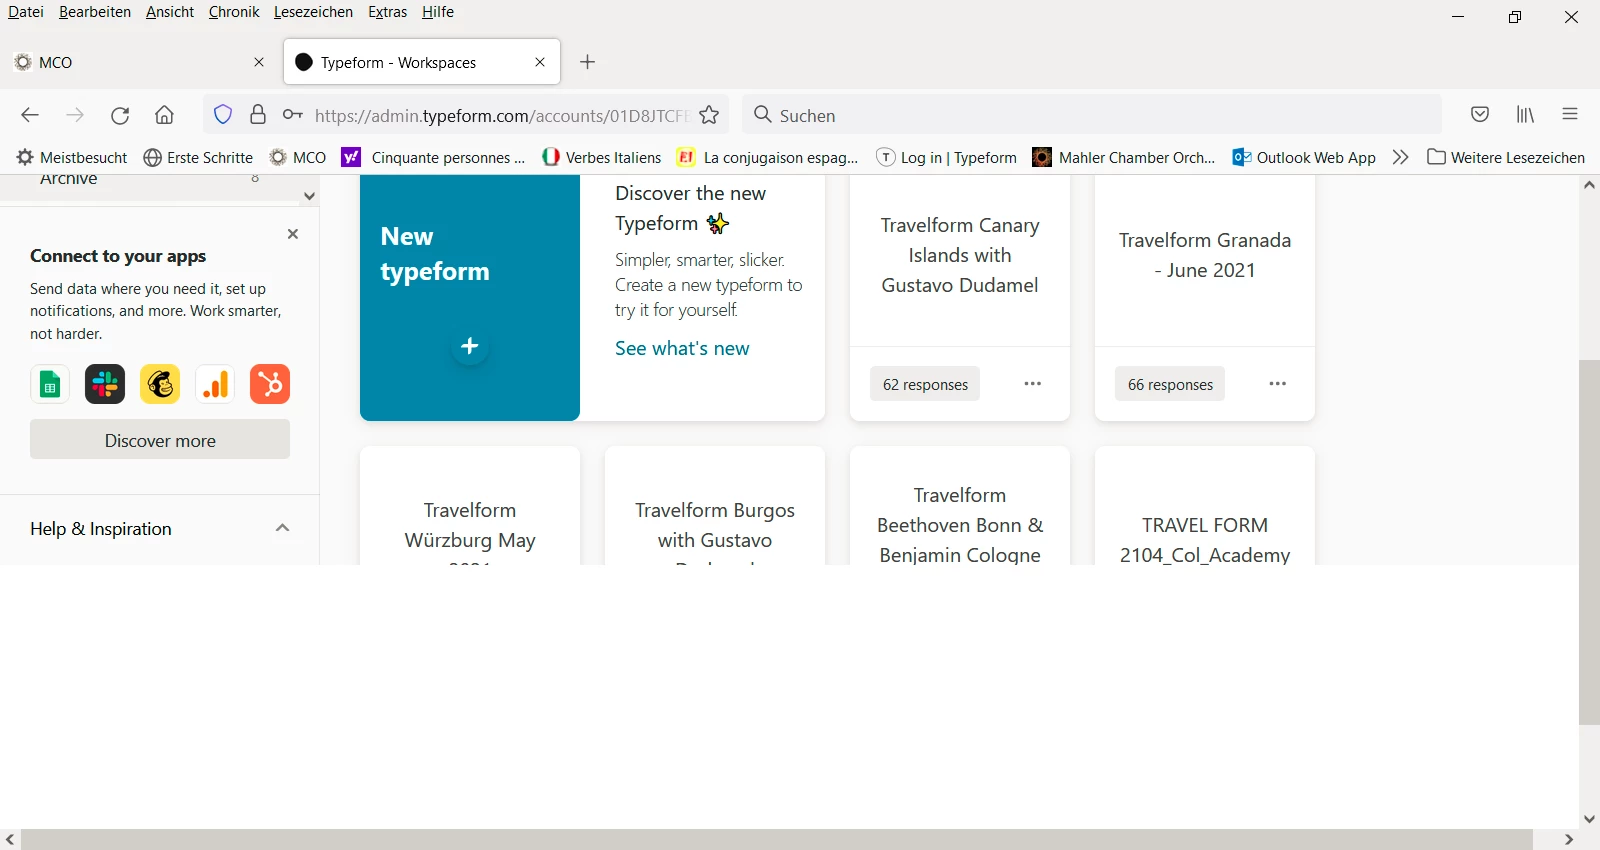Viewport: 1600px width, 850px height.
Task: Open Log in | Typeform bookmark
Action: (x=946, y=157)
